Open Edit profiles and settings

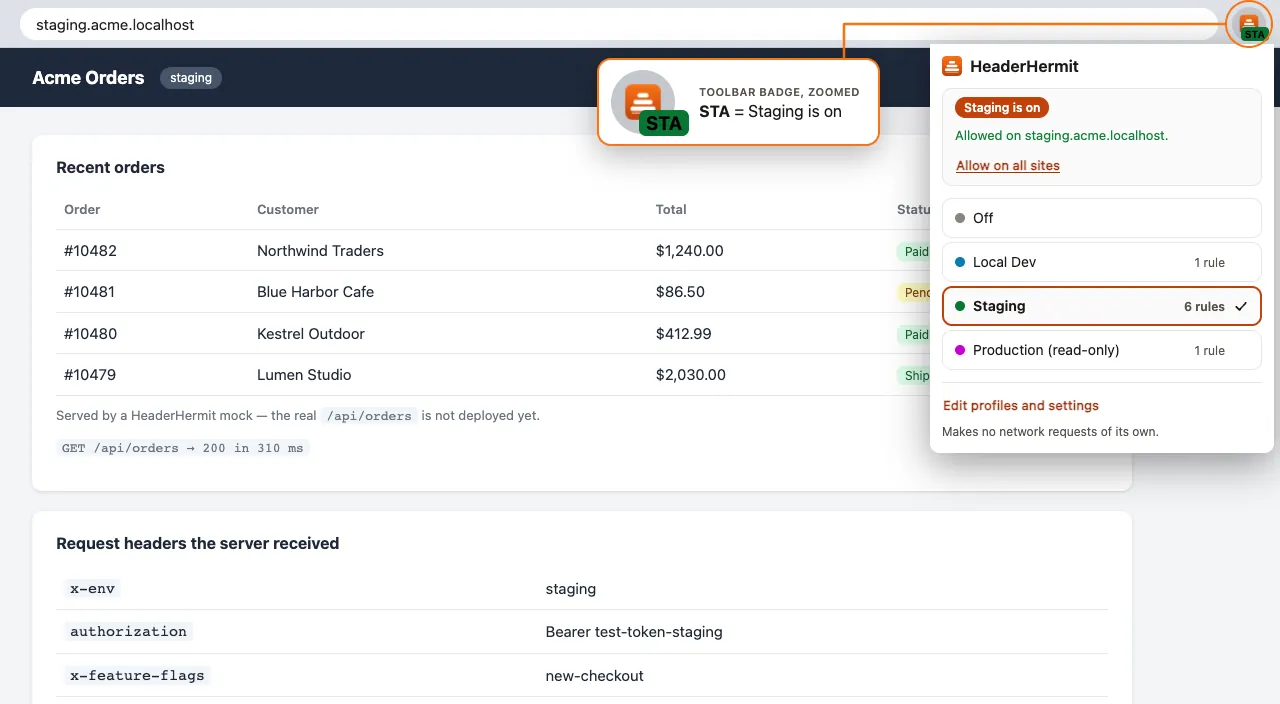click(1021, 406)
